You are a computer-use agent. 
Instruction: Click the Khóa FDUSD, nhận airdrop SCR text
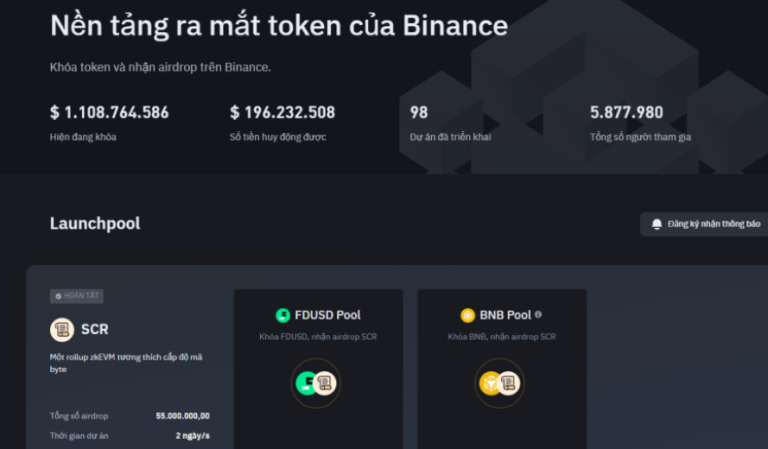pos(318,336)
